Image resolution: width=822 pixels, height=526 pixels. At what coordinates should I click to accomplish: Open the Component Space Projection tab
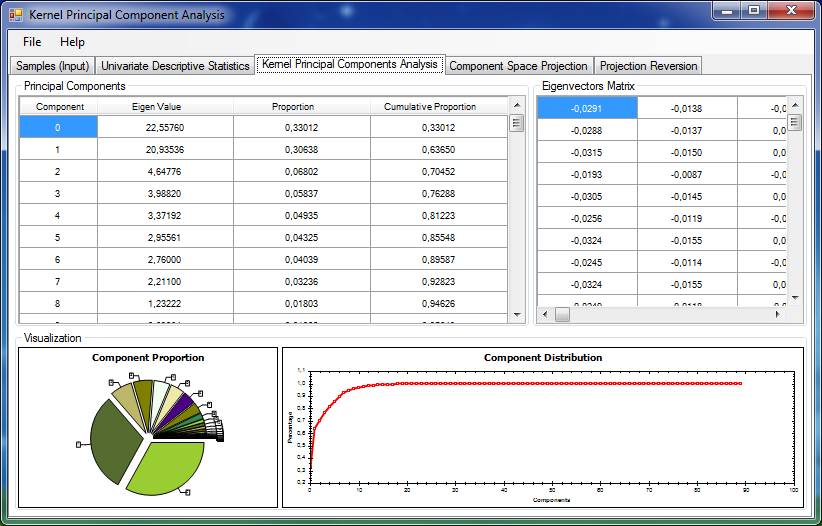[x=518, y=66]
